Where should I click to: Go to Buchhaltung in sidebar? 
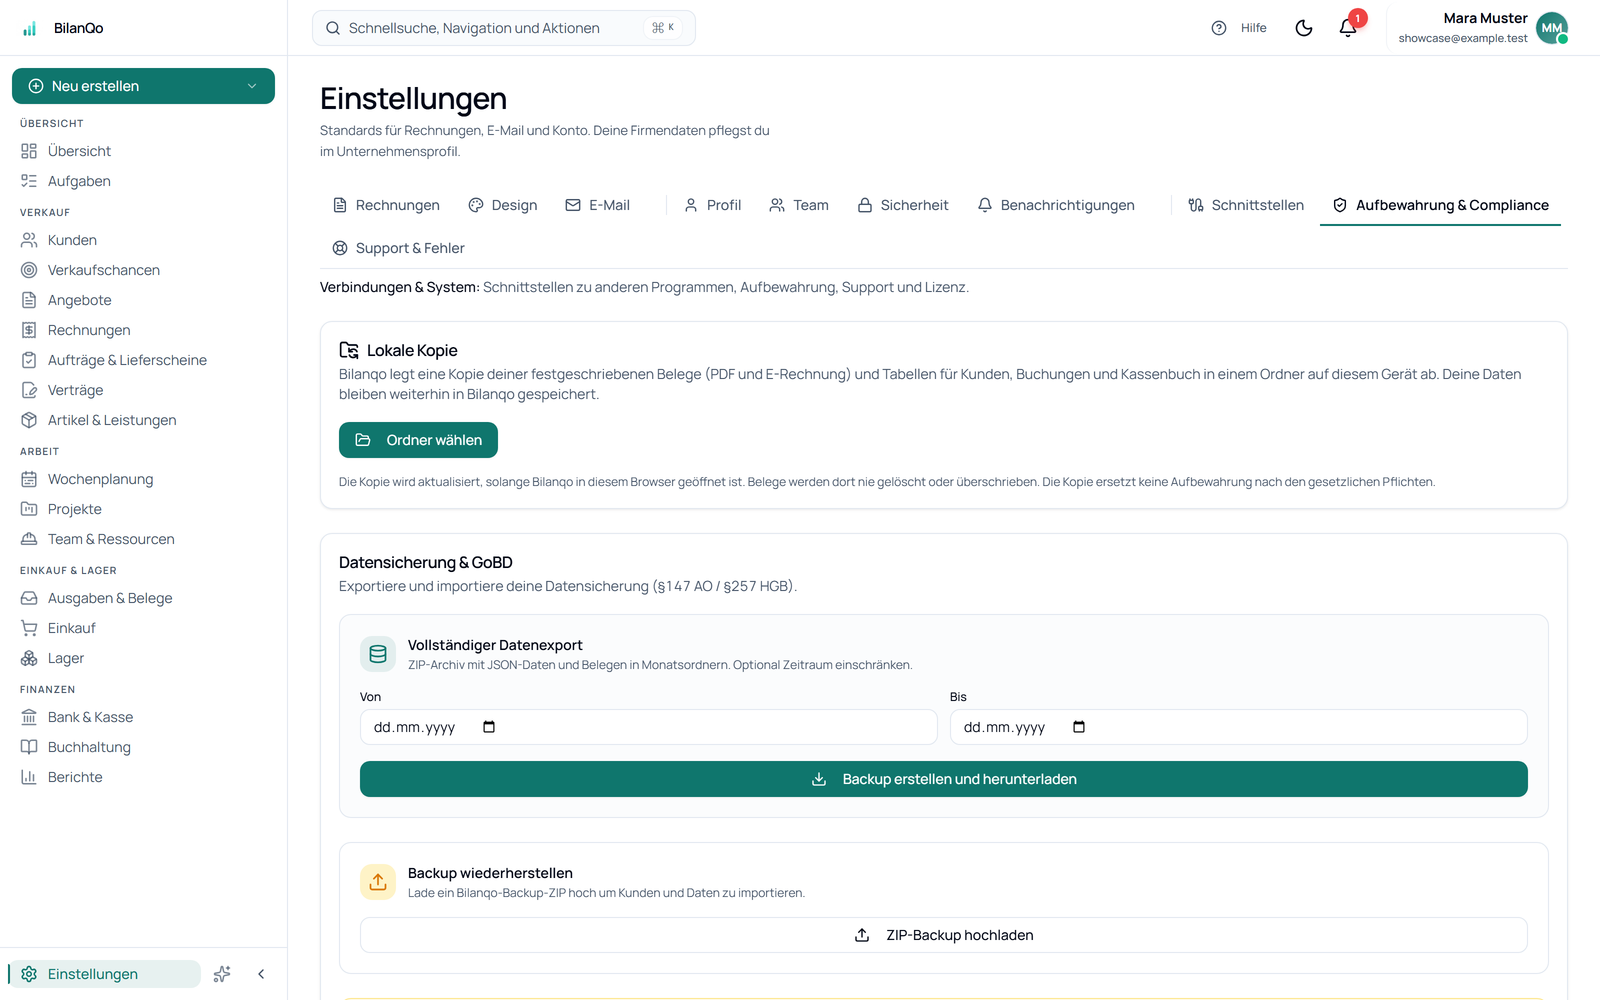(143, 747)
